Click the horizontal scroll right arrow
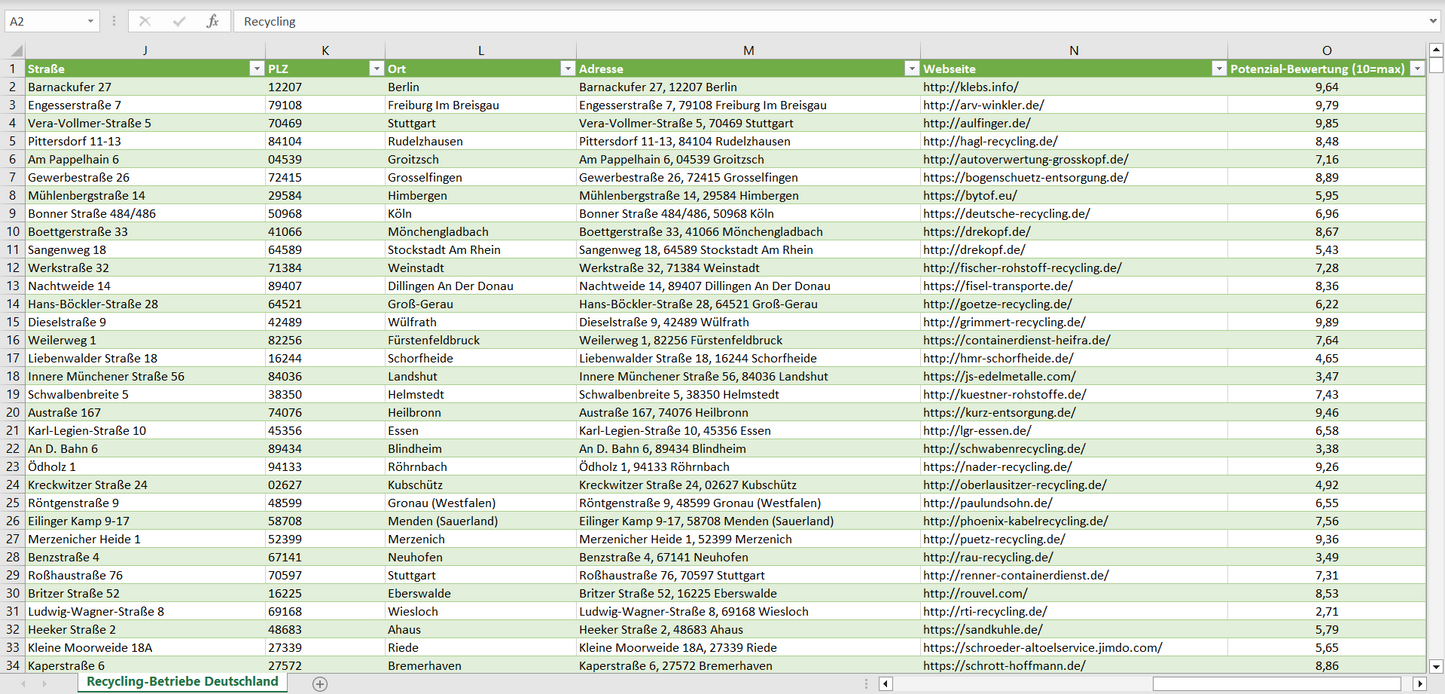This screenshot has height=694, width=1445. (1418, 684)
